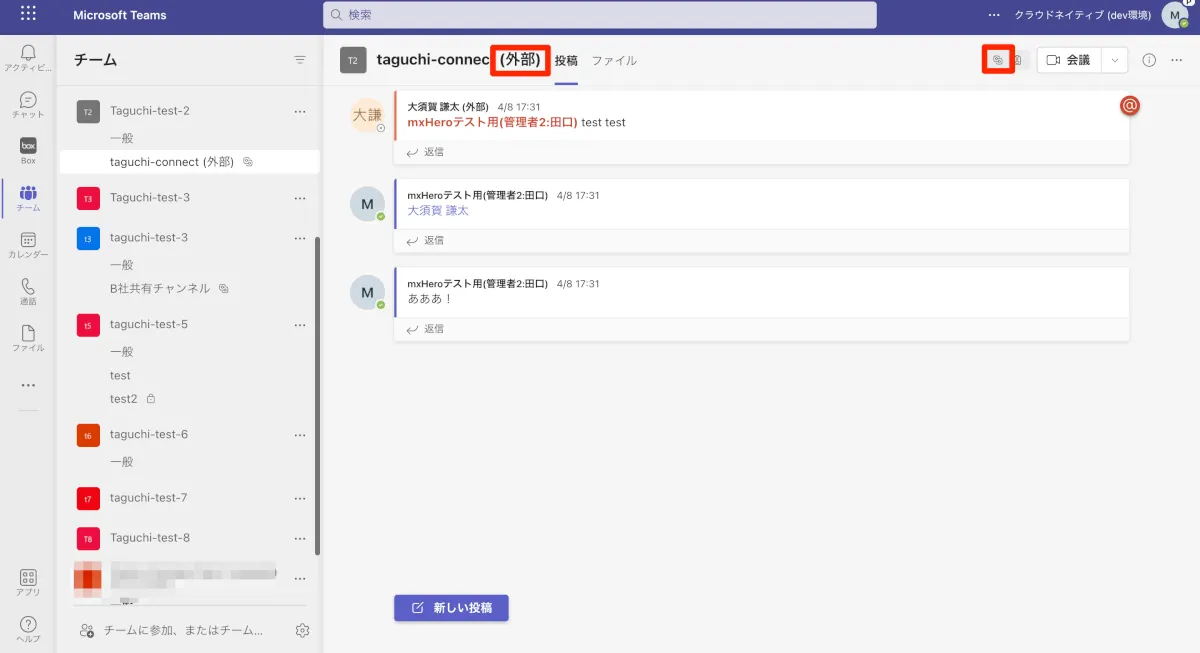Screen dimensions: 1200x653
Task: Select taguchi-test-3 team with blue avatar
Action: pos(149,238)
